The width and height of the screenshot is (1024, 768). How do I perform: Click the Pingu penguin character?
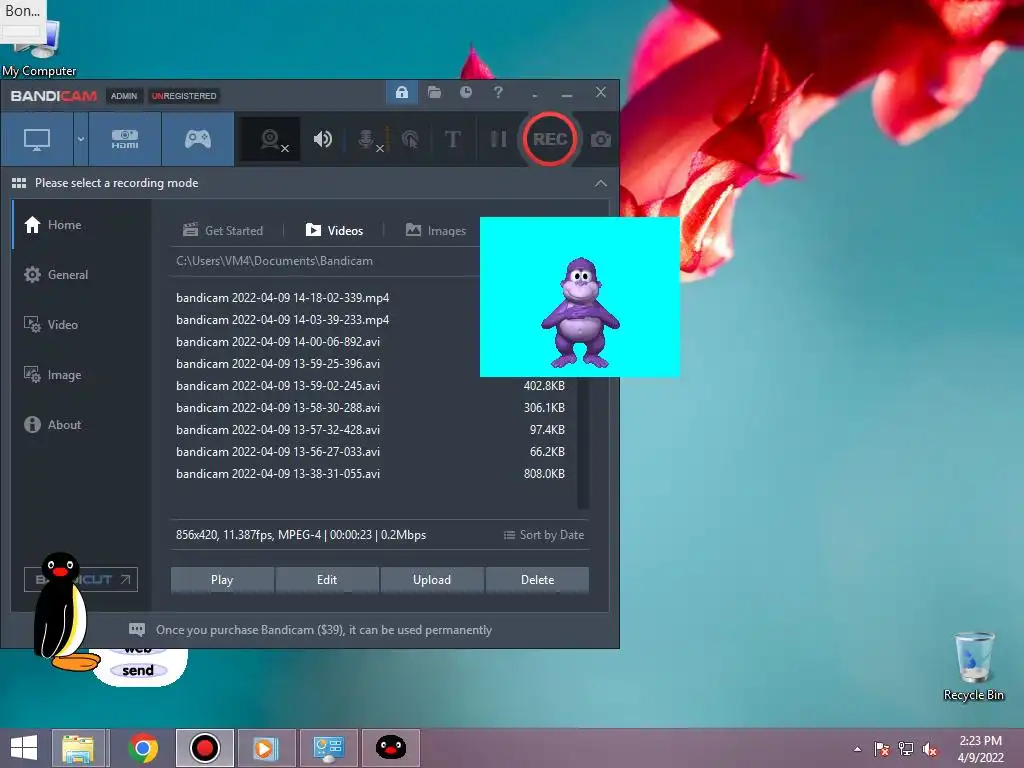point(64,611)
